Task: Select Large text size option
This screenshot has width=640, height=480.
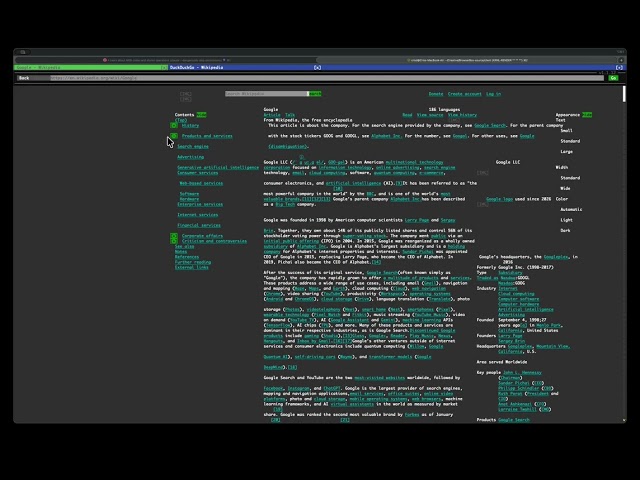Action: coord(567,152)
